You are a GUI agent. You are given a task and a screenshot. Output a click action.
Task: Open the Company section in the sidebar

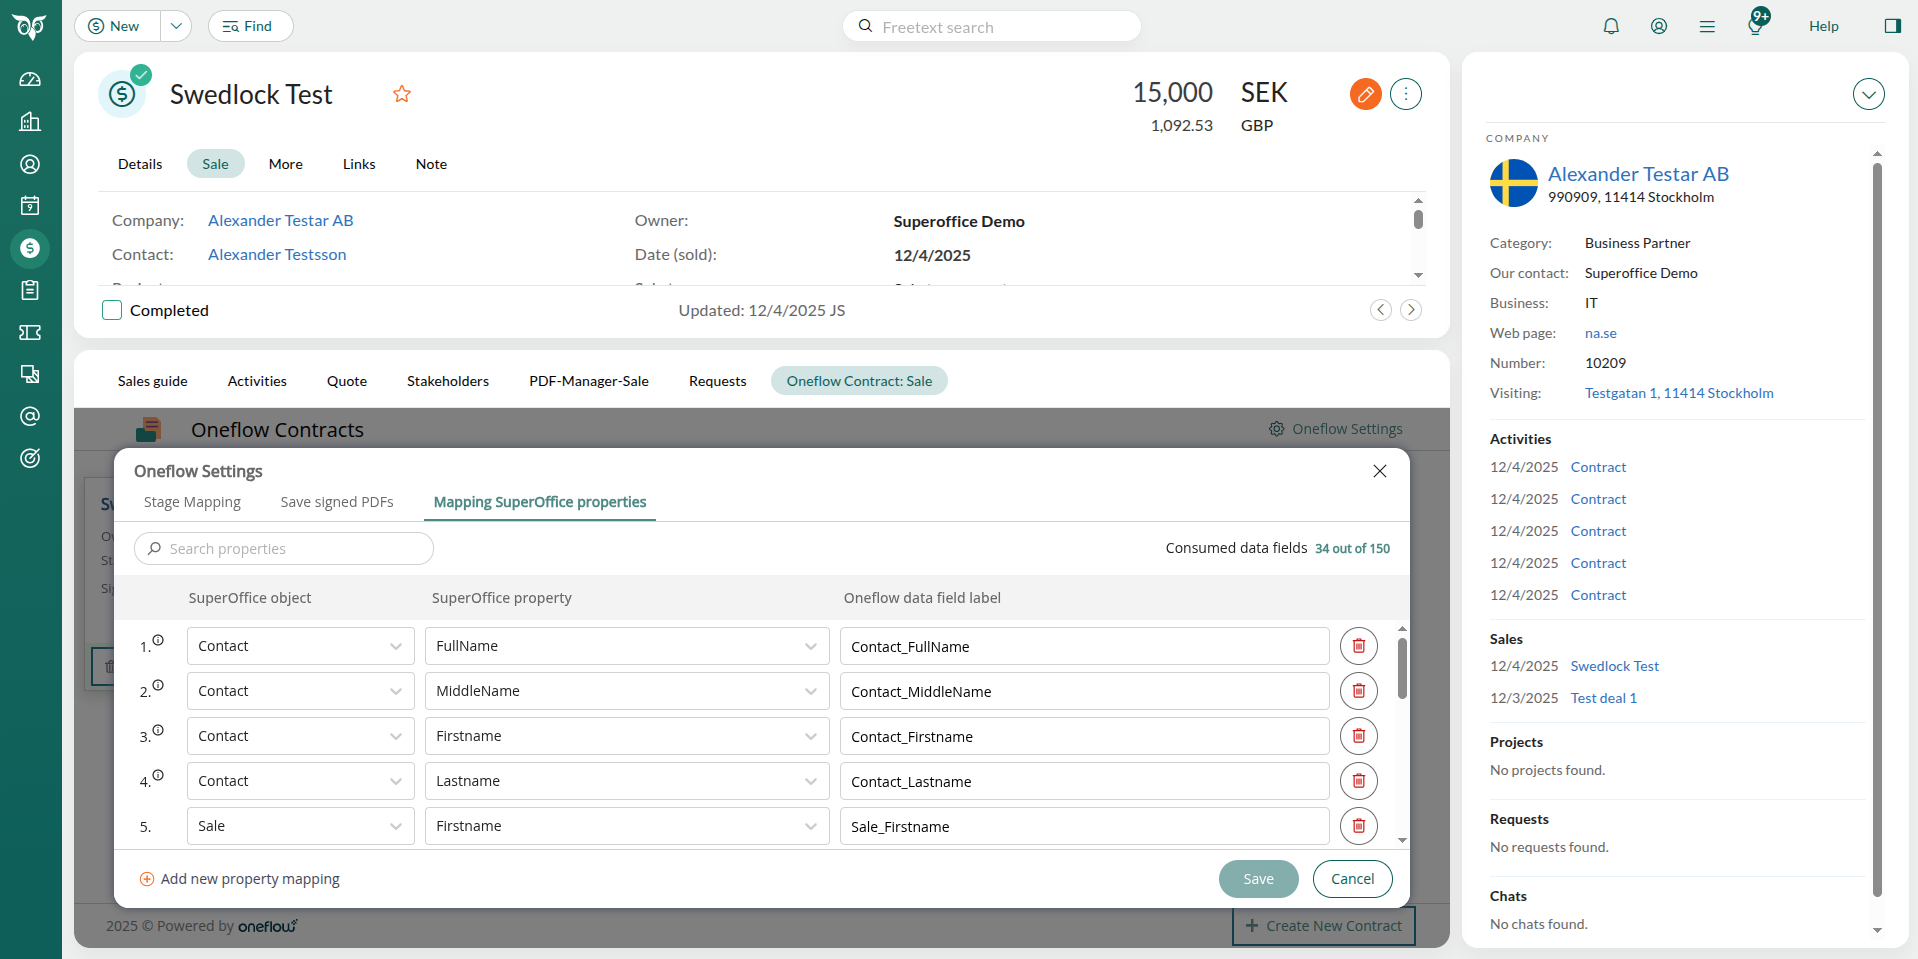30,122
